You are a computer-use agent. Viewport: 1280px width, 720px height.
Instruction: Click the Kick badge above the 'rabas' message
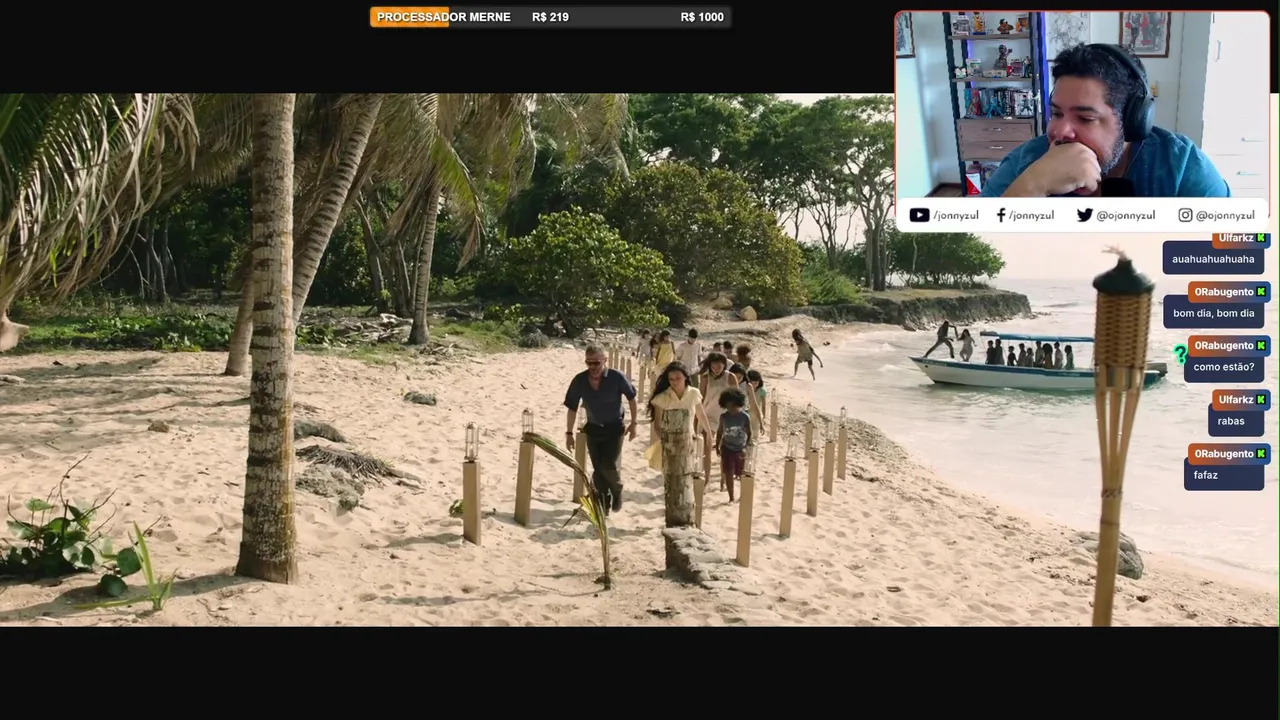(1261, 400)
